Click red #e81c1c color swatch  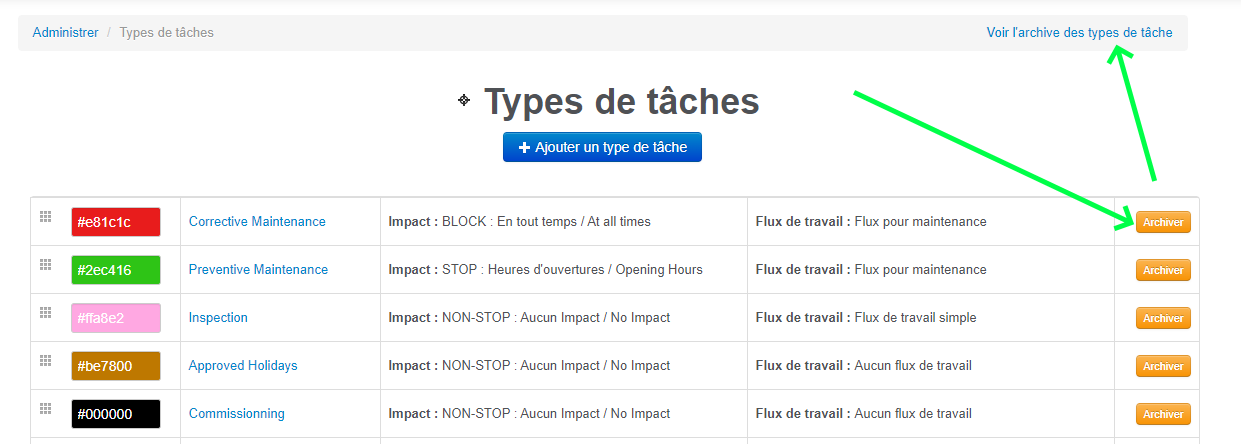click(115, 222)
